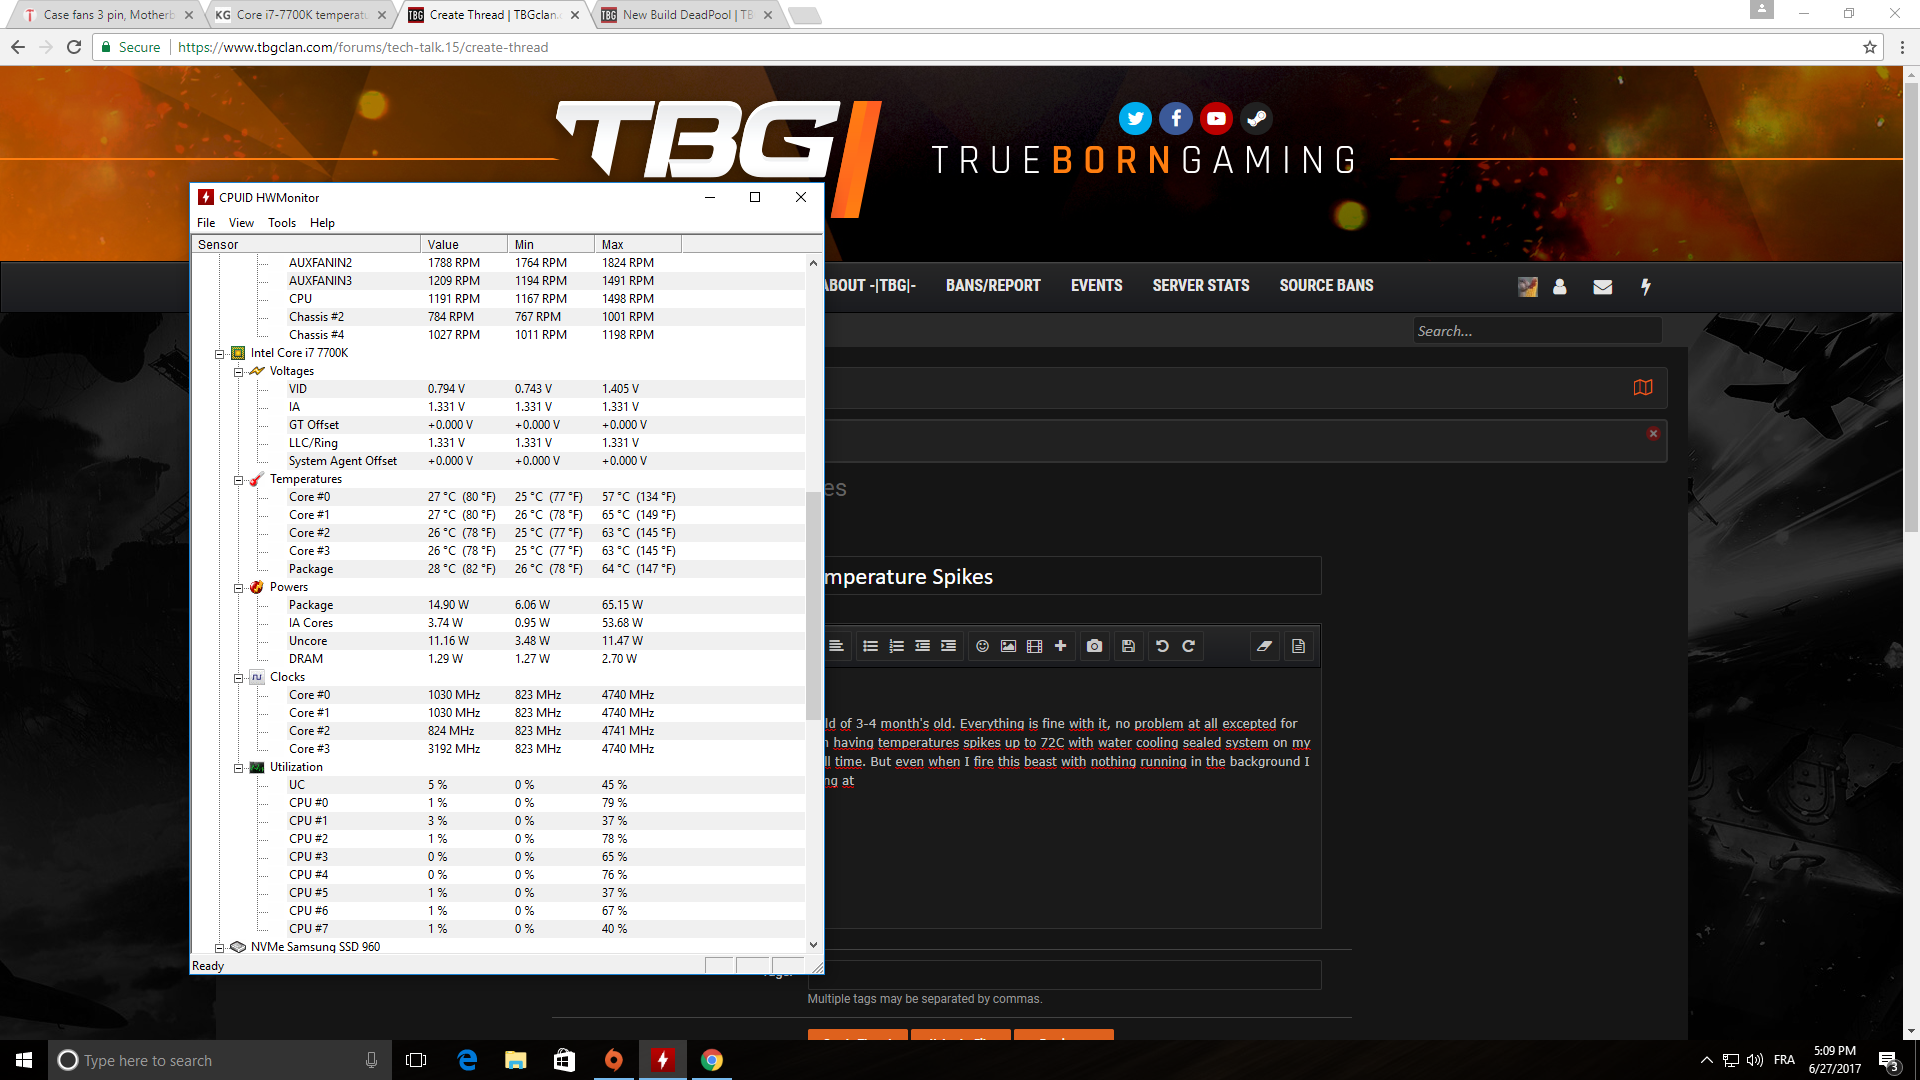Open the TBG Facebook page icon
Viewport: 1920px width, 1080px height.
coord(1176,119)
